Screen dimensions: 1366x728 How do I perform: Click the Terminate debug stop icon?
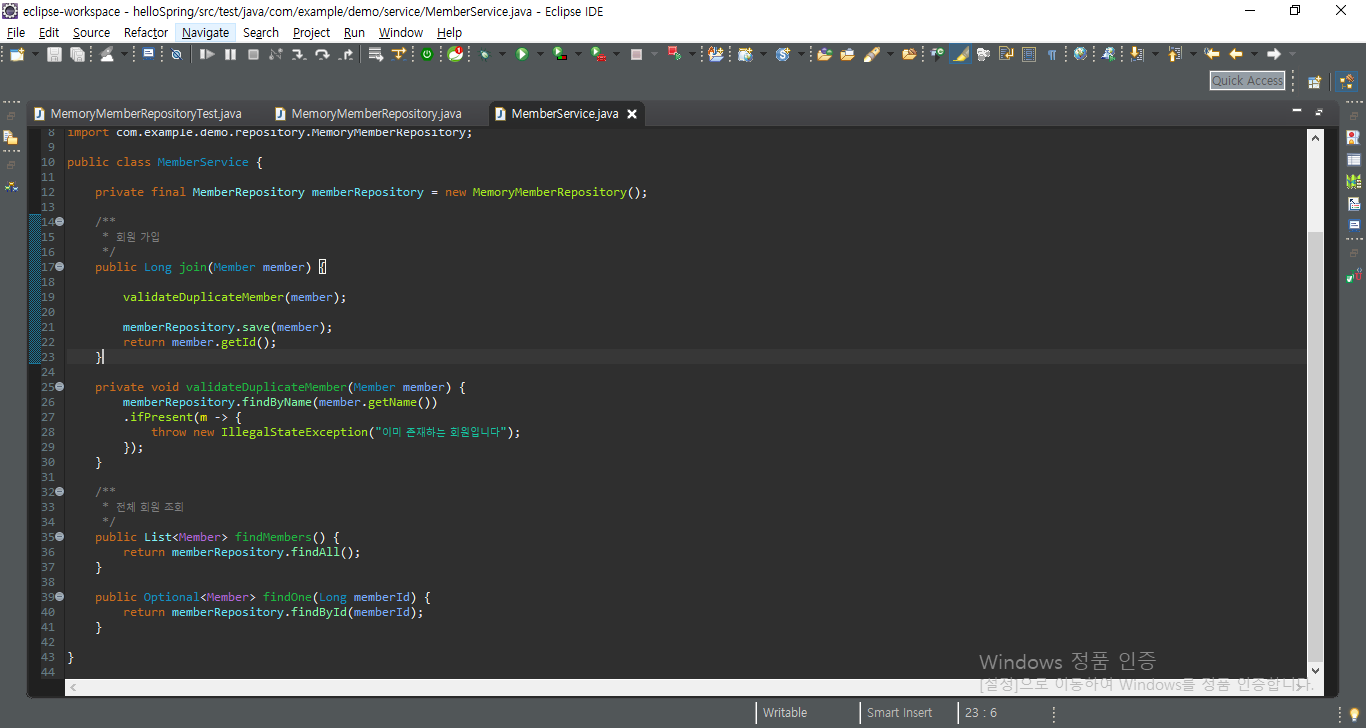tap(253, 54)
